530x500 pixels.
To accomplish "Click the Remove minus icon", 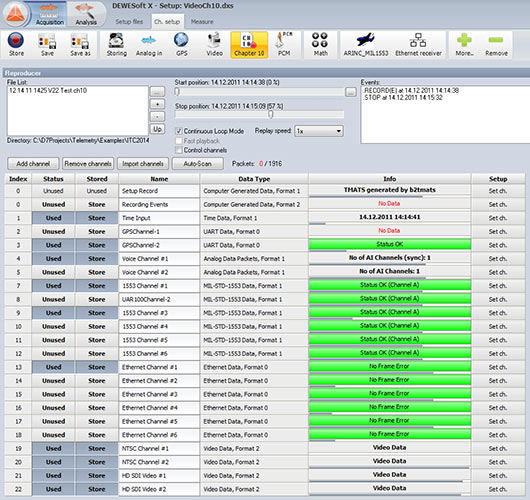I will pyautogui.click(x=496, y=44).
